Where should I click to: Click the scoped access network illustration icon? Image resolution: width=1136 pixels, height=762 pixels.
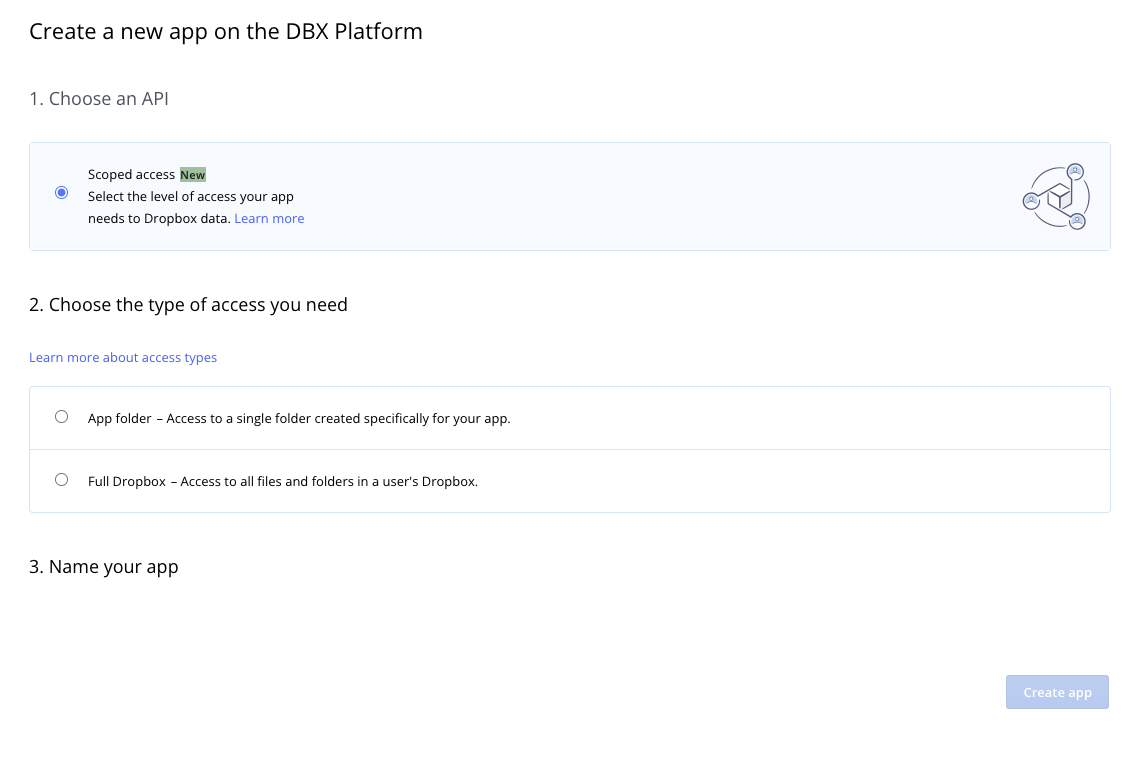click(1056, 196)
